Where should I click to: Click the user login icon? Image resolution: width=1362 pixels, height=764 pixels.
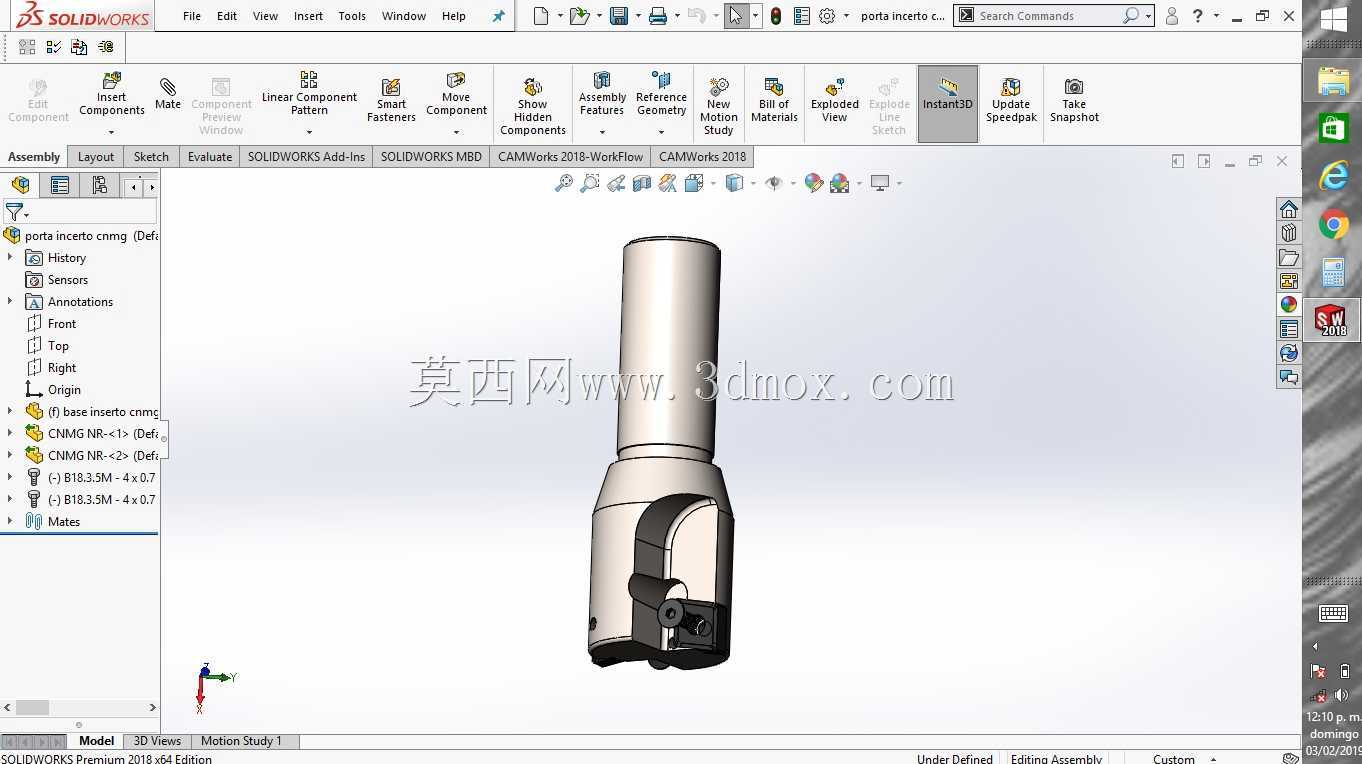[x=1171, y=16]
